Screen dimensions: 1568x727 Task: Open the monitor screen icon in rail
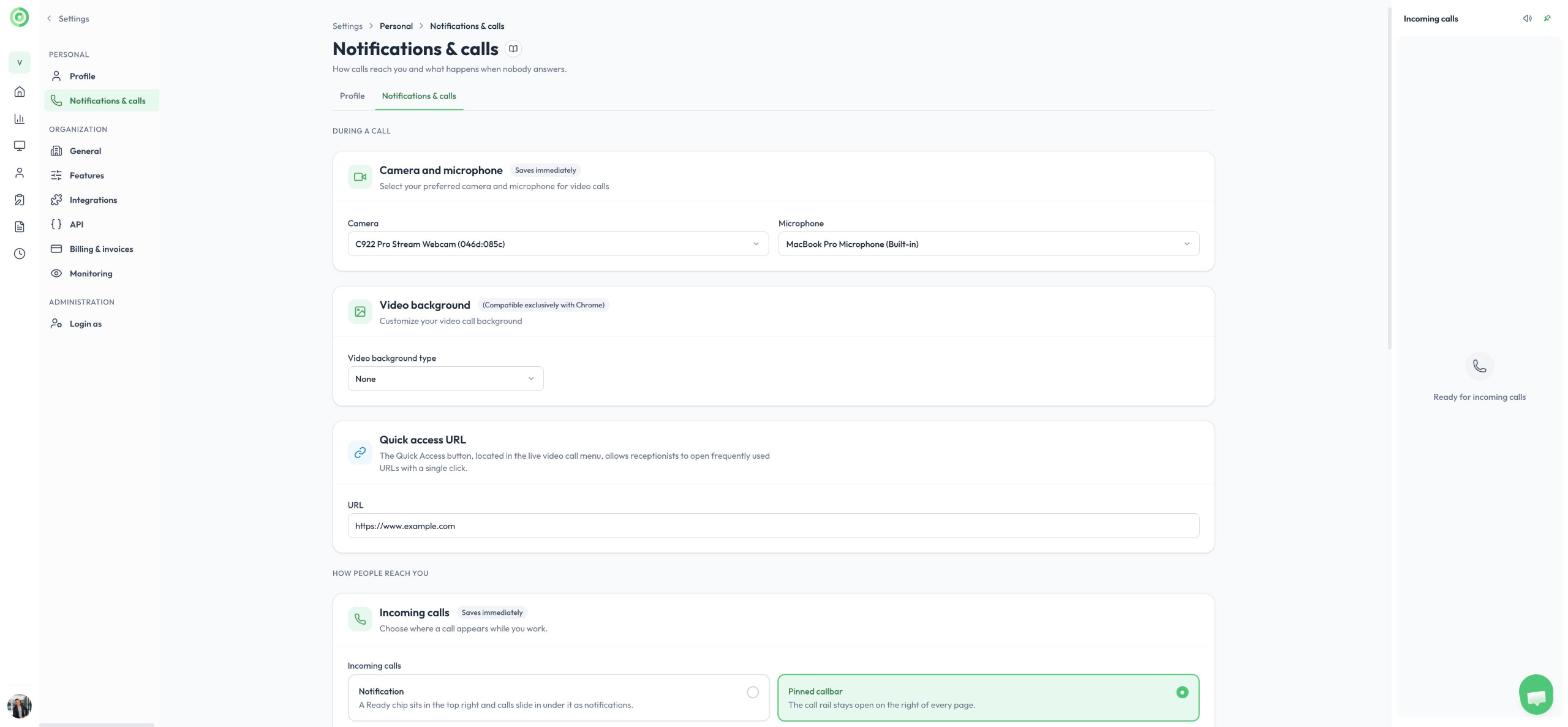point(19,146)
